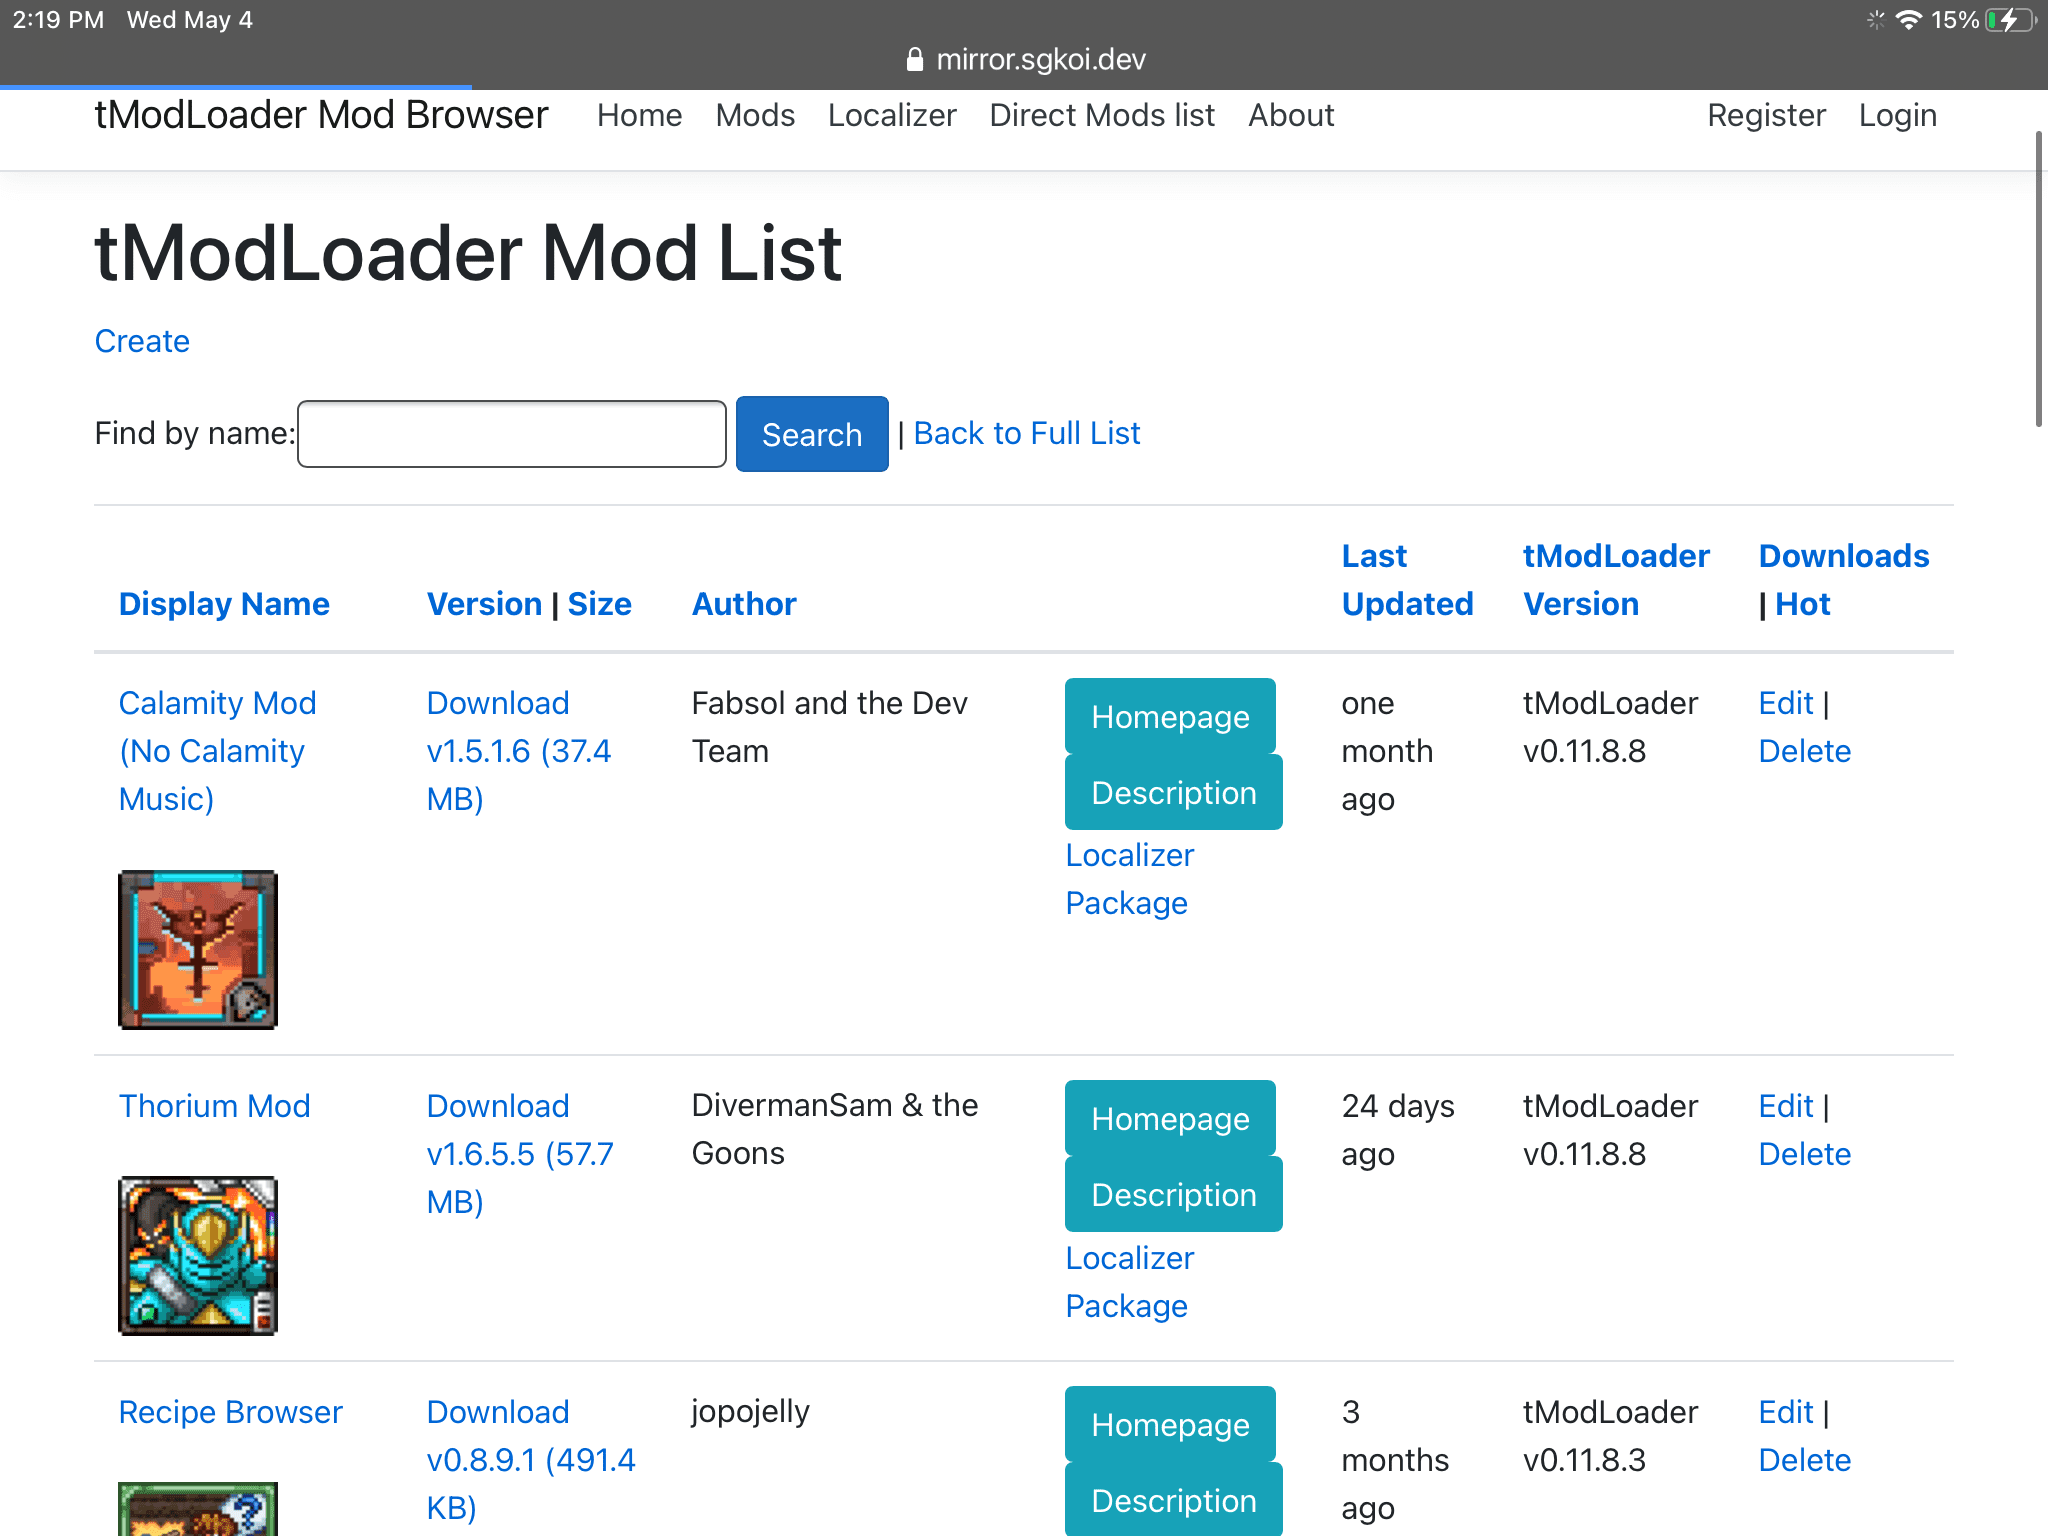Sort by Hot column header
Viewport: 2048px width, 1536px height.
[1803, 604]
